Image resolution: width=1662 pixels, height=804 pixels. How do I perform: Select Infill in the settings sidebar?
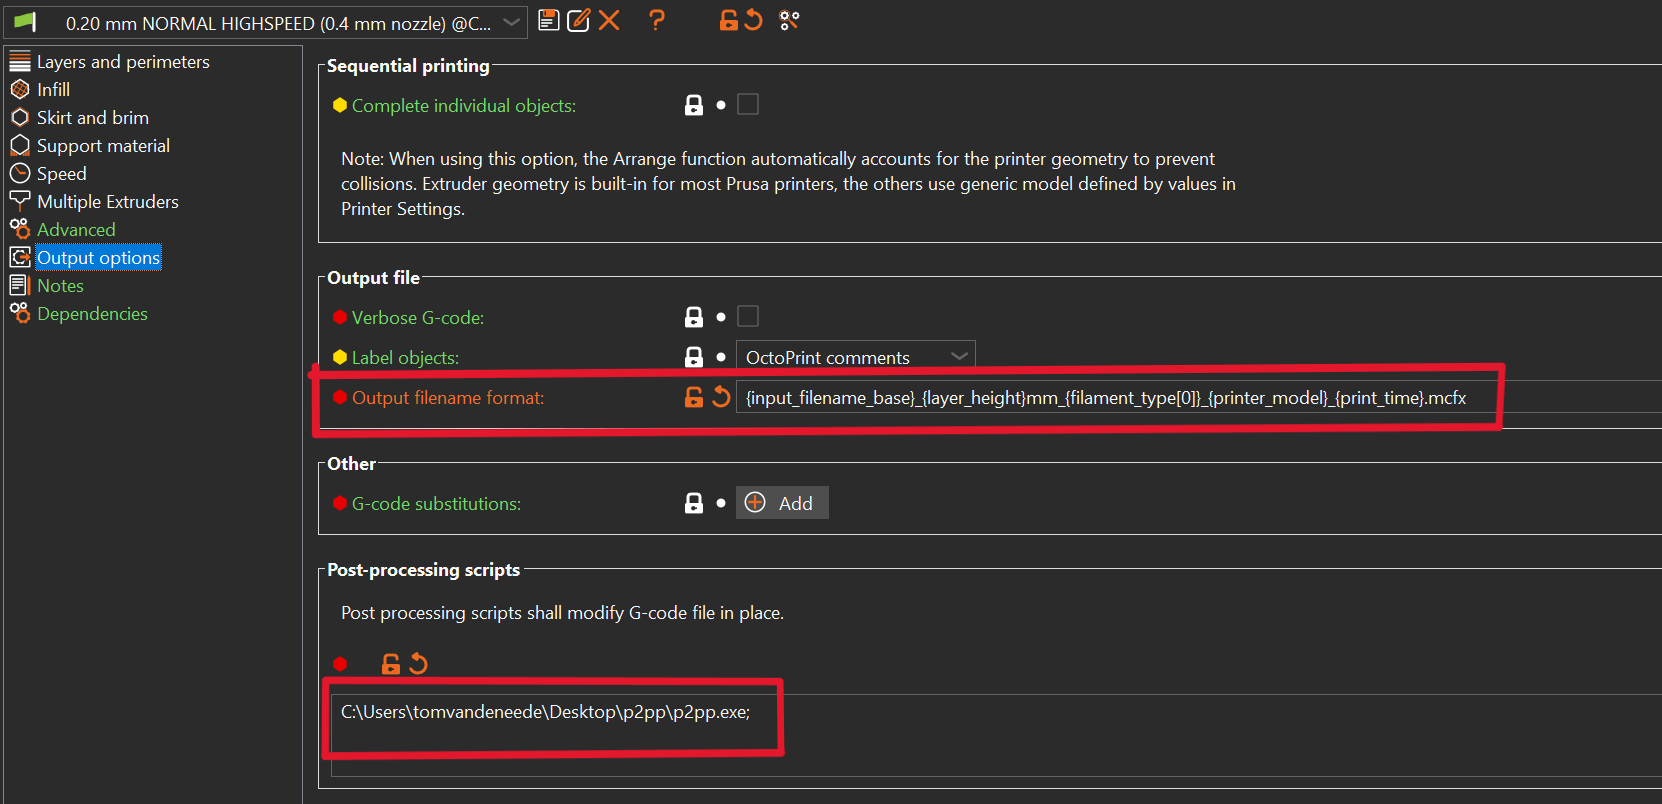[53, 90]
